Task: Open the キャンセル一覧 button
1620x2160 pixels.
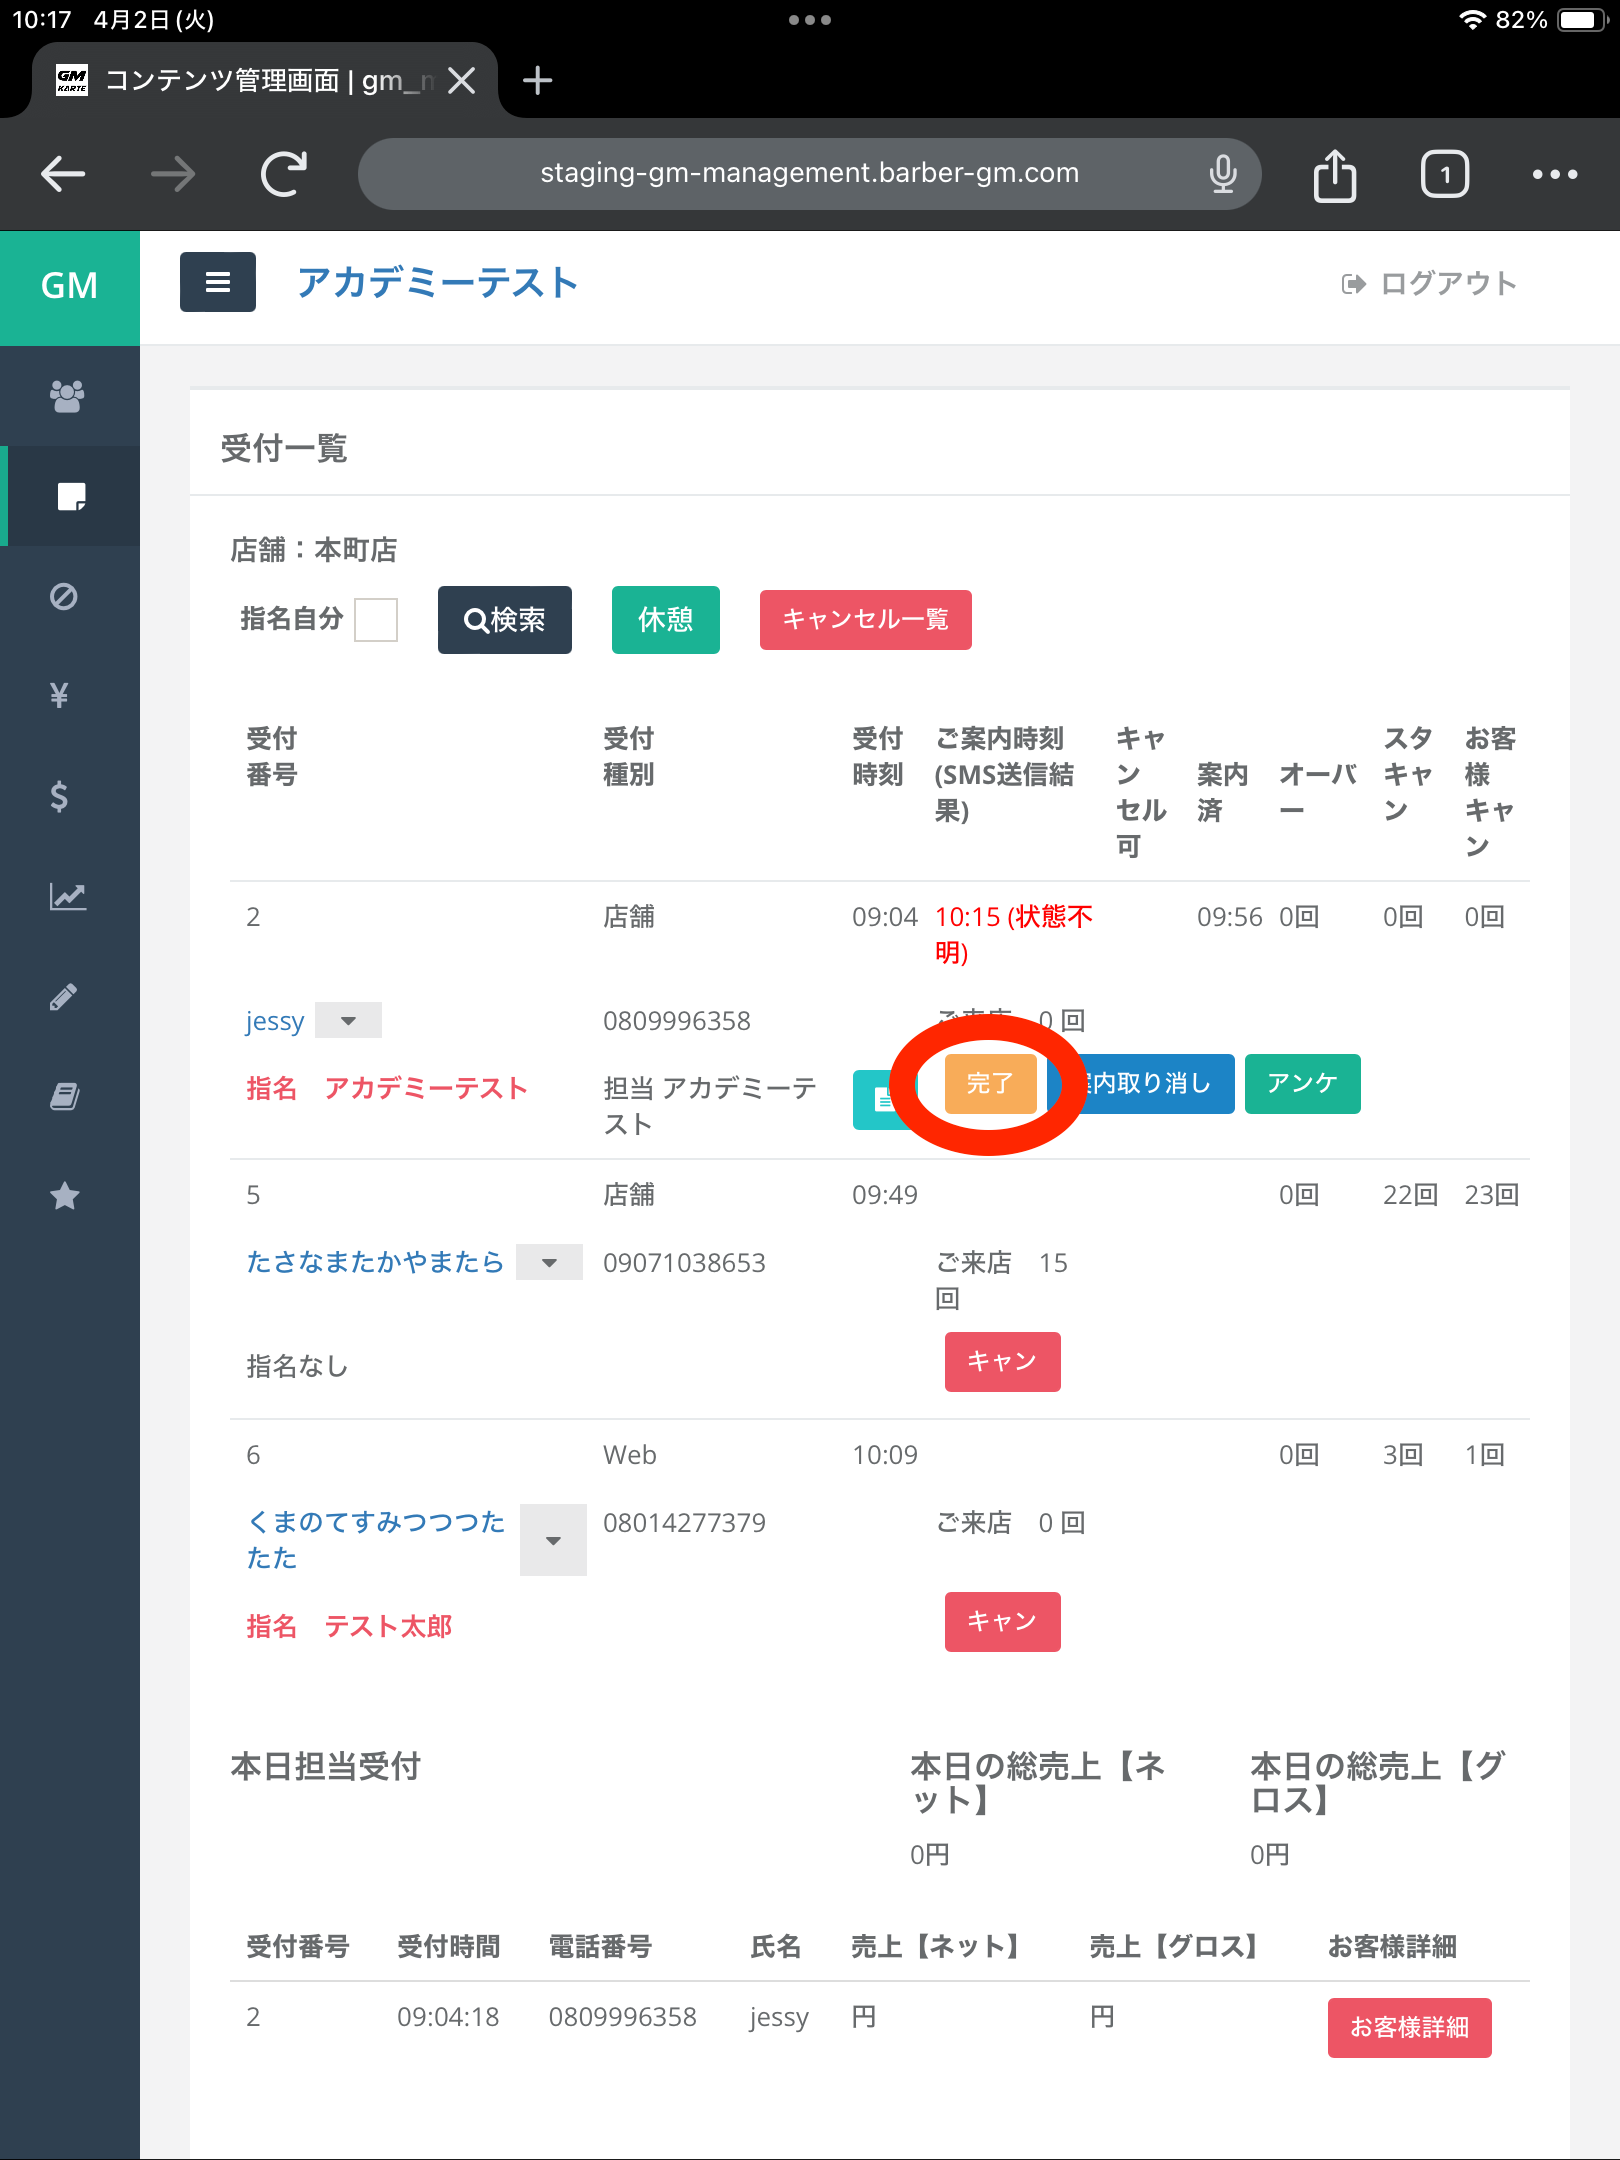Action: click(865, 620)
